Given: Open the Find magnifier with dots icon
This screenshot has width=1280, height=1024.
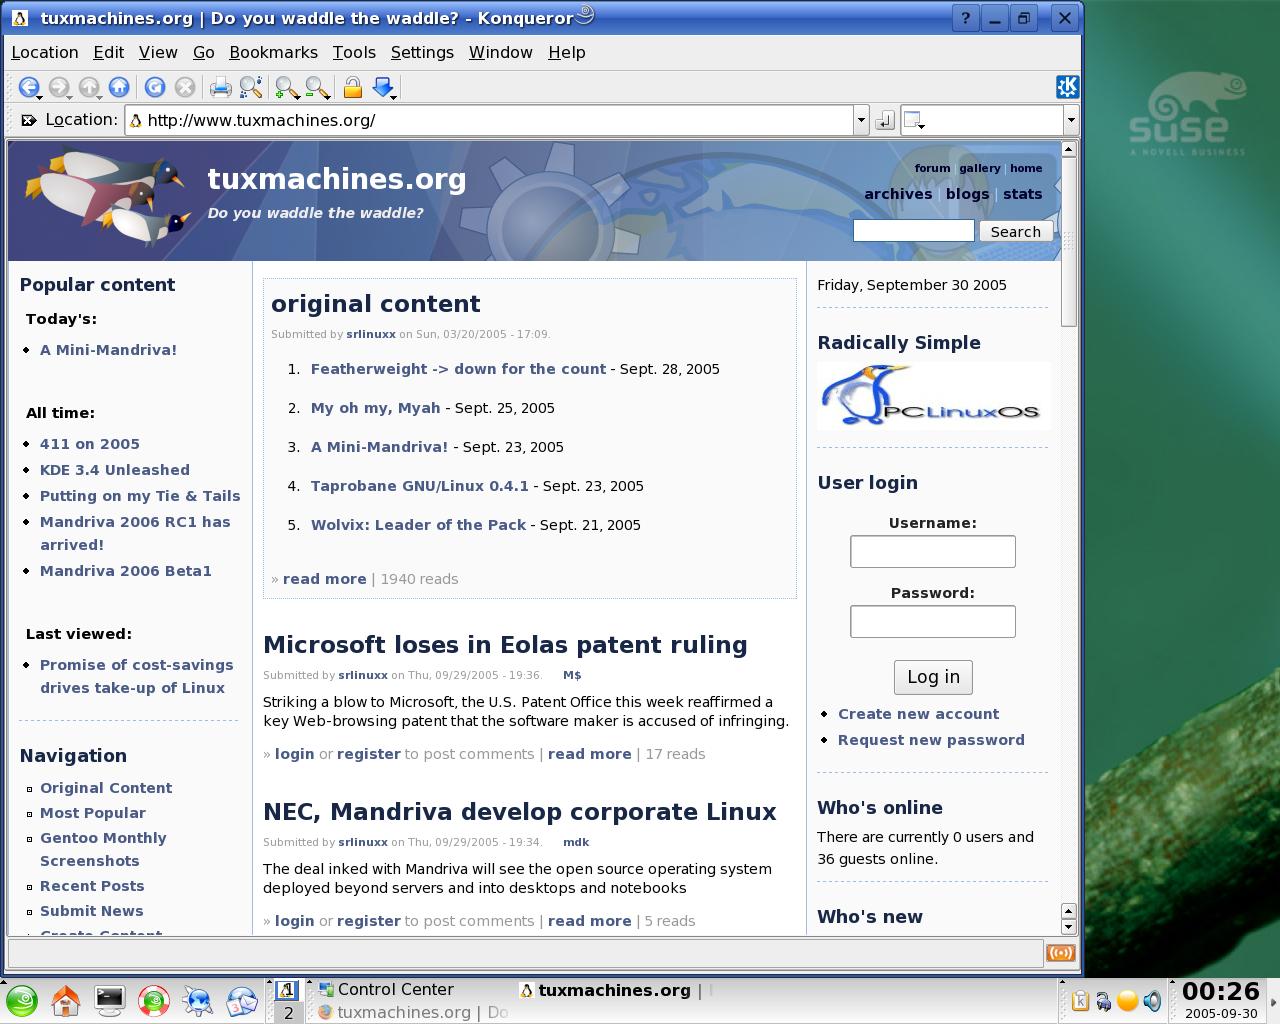Looking at the screenshot, I should tap(251, 88).
